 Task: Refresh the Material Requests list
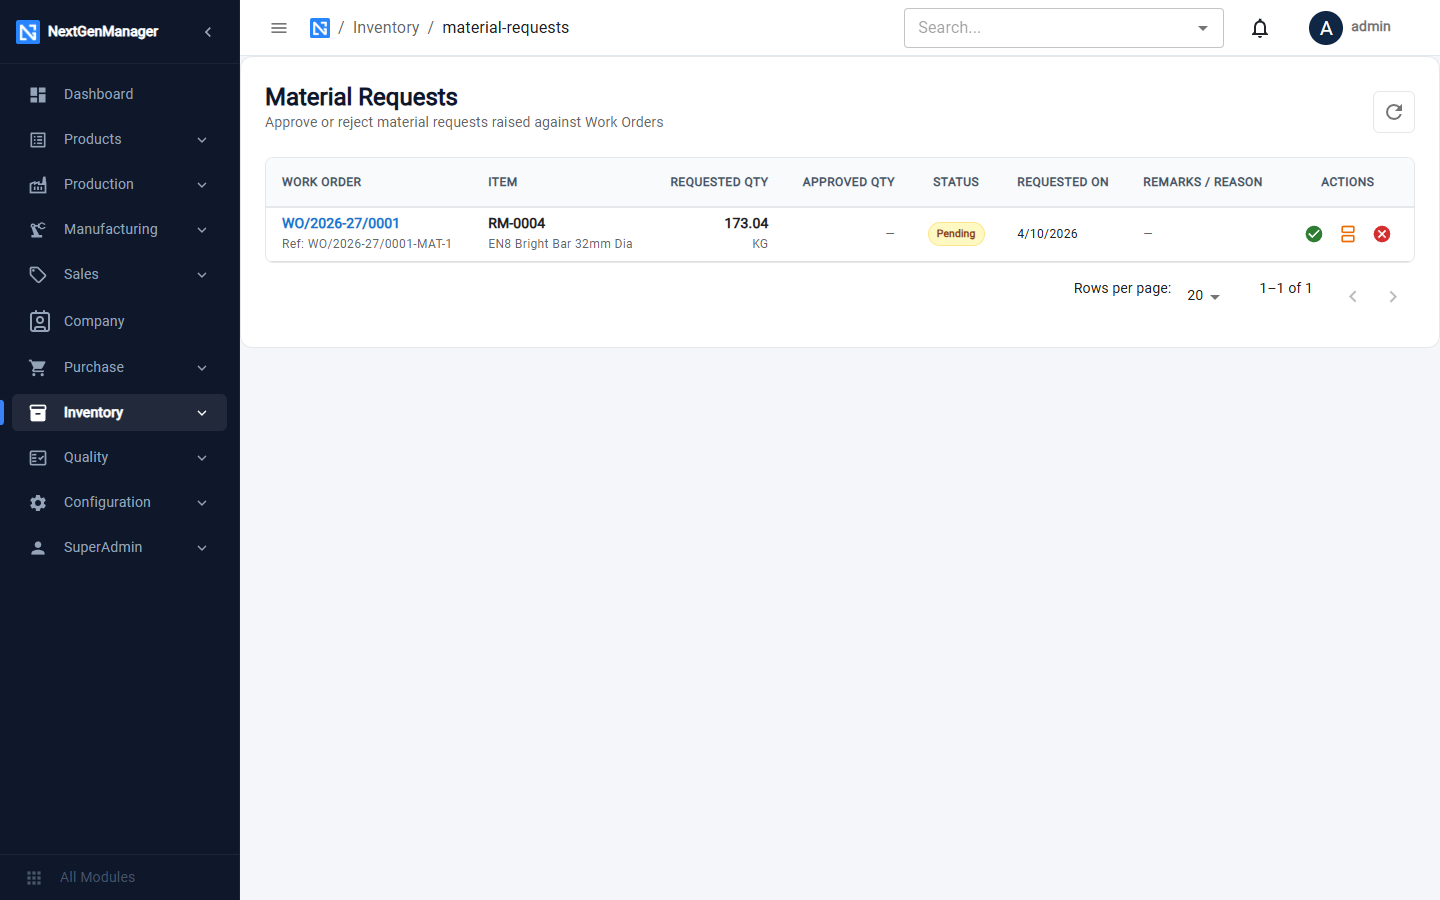point(1394,112)
